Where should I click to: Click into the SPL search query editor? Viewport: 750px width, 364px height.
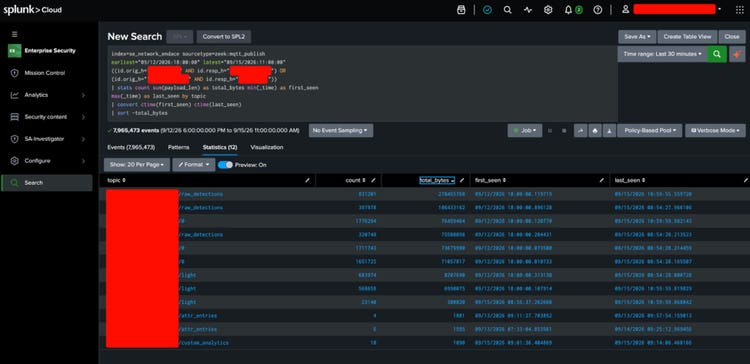363,84
